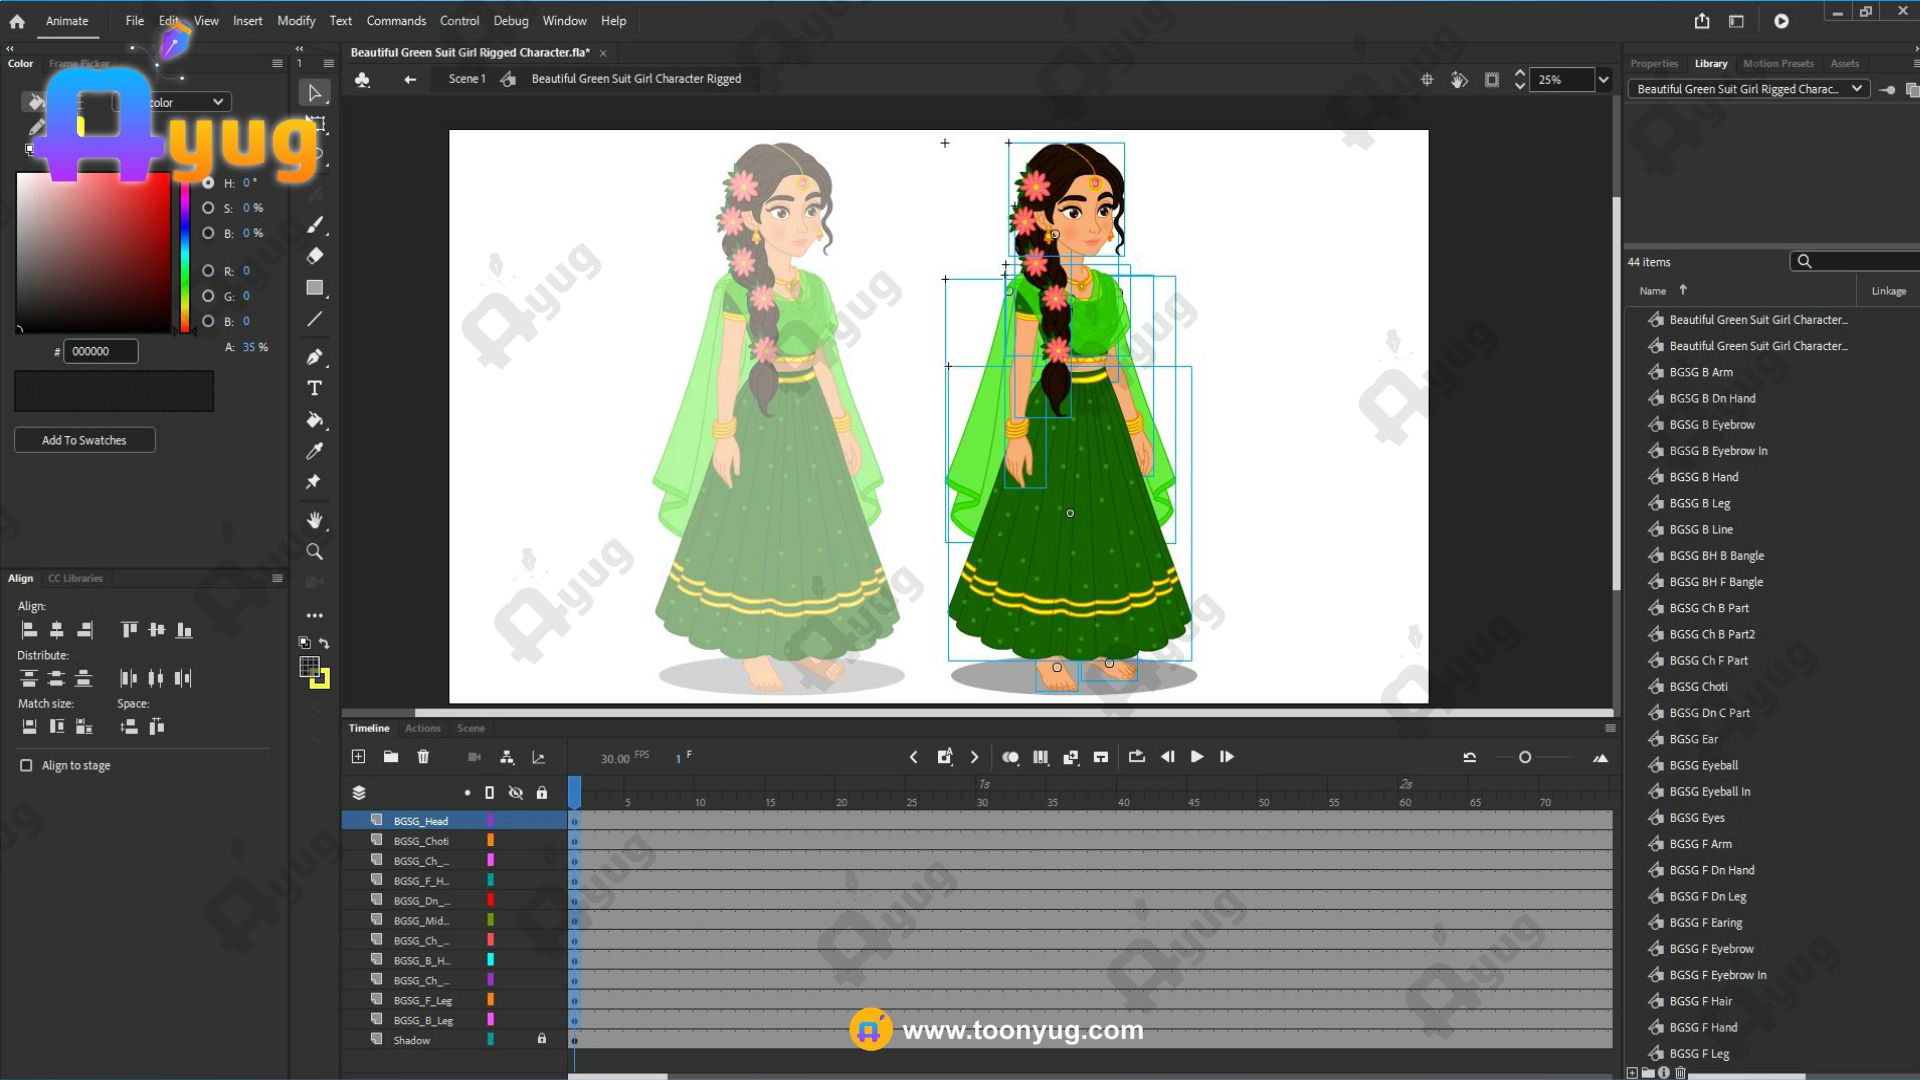Open the stage zoom percentage dropdown
This screenshot has height=1080, width=1920.
(1603, 80)
